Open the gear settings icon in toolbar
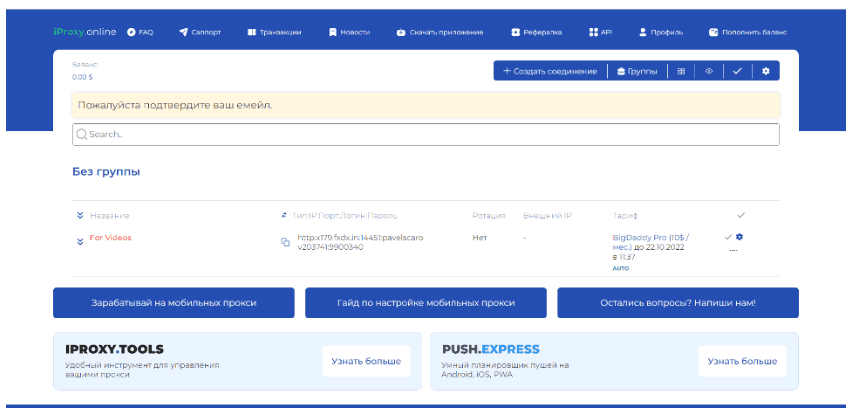 coord(766,71)
